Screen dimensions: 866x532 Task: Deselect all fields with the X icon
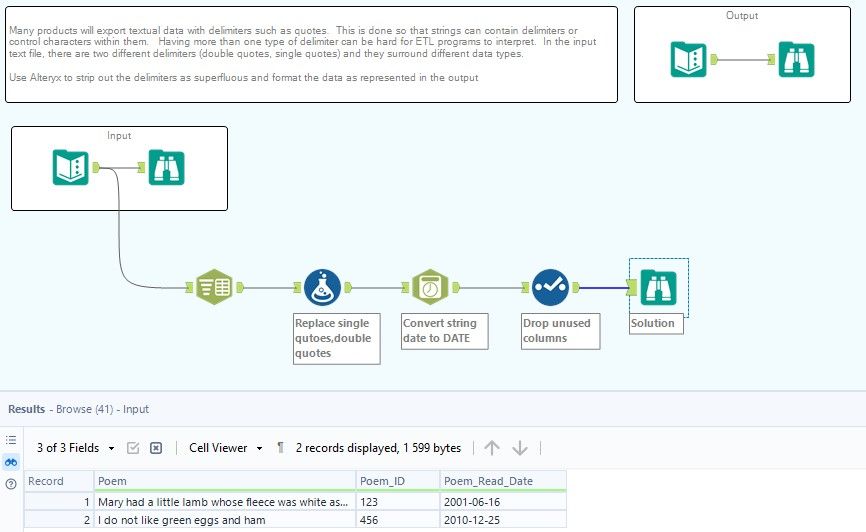tap(156, 448)
